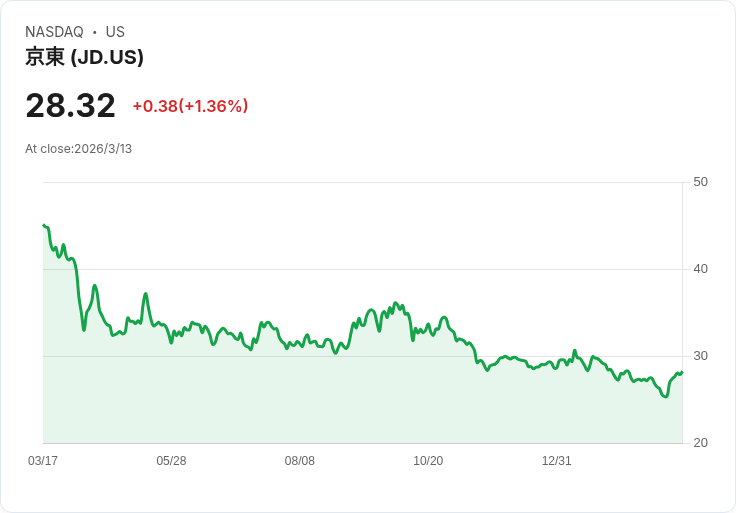Select the 10/20 date axis label

(428, 461)
